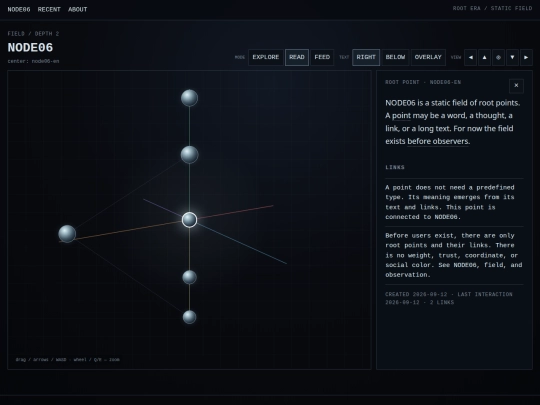Pan view right with right arrow
Screen dimensions: 540x405
(x=526, y=58)
